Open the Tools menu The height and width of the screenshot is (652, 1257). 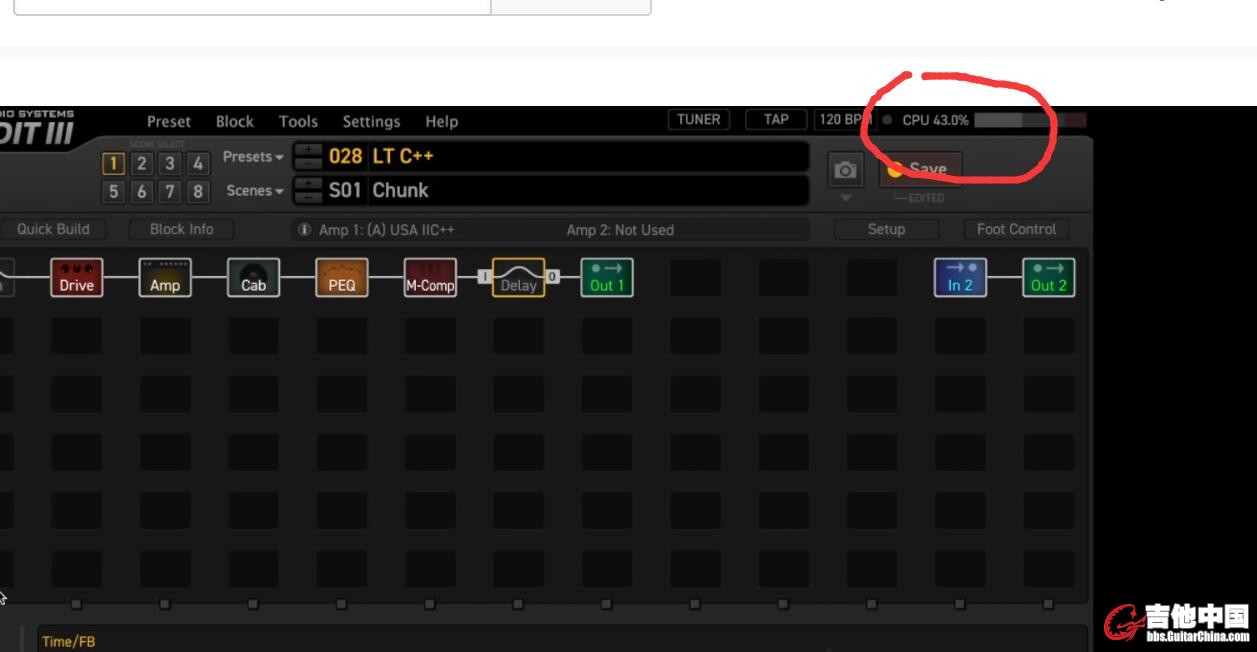(x=298, y=122)
